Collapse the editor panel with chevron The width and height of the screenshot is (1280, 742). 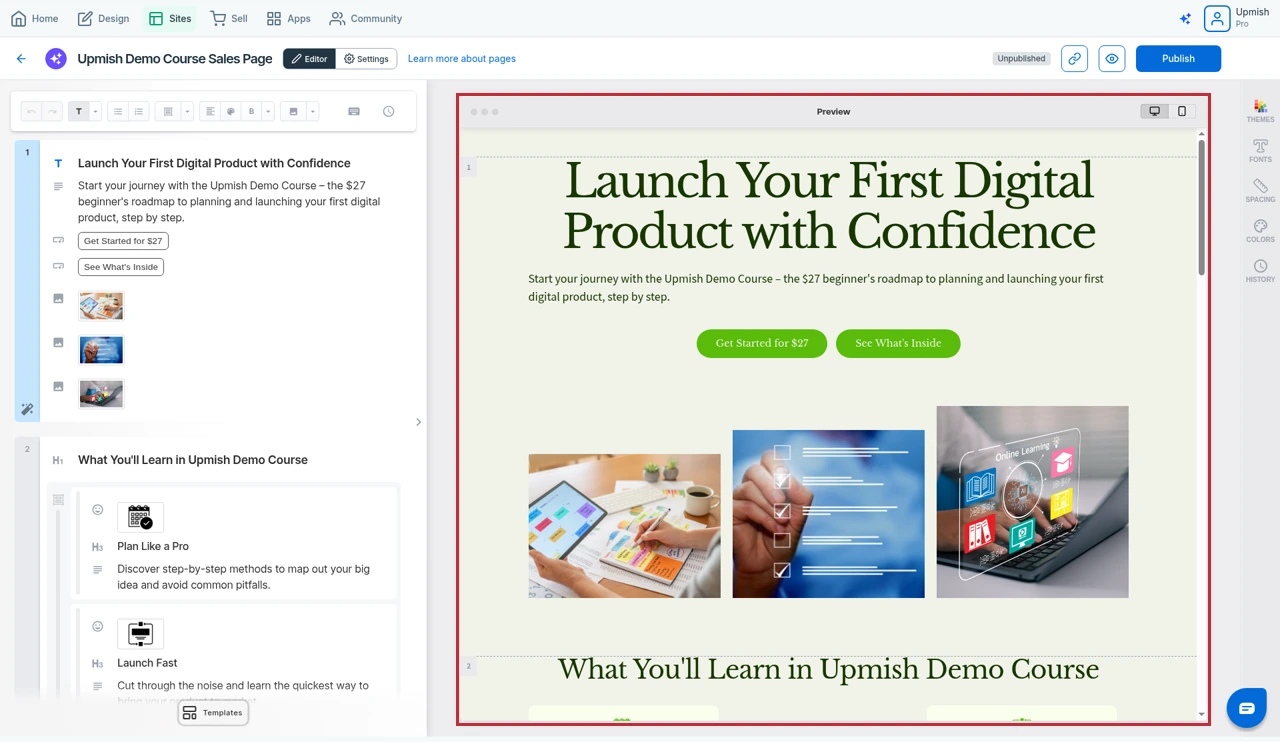[418, 422]
